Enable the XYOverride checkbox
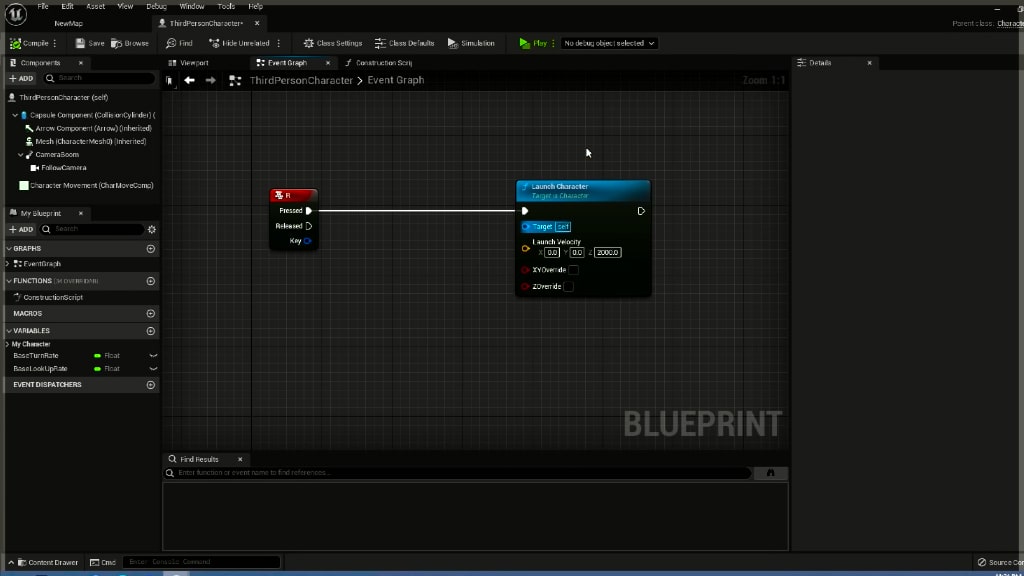 click(x=573, y=270)
